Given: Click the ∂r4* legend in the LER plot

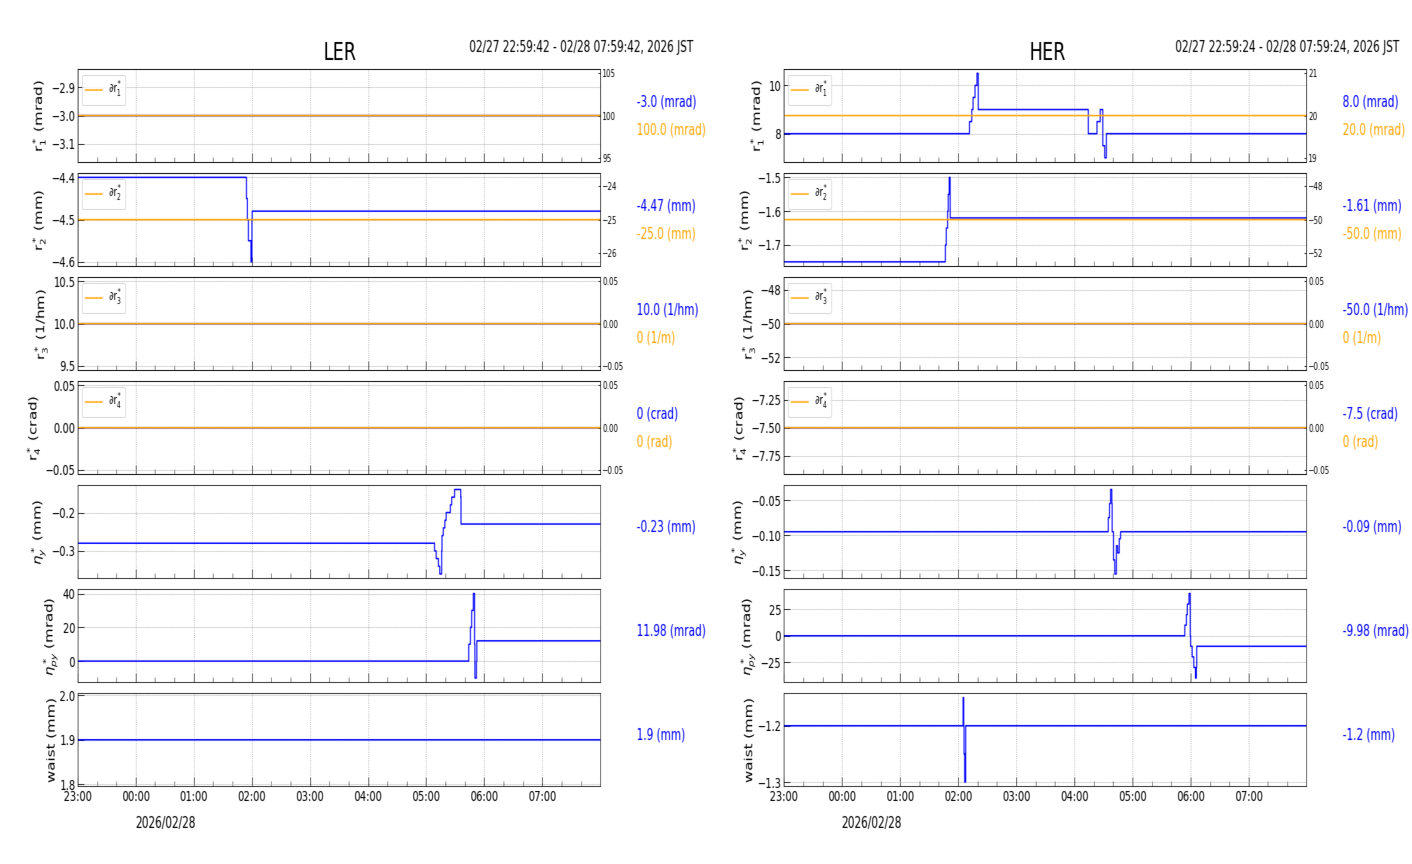Looking at the screenshot, I should pos(104,402).
